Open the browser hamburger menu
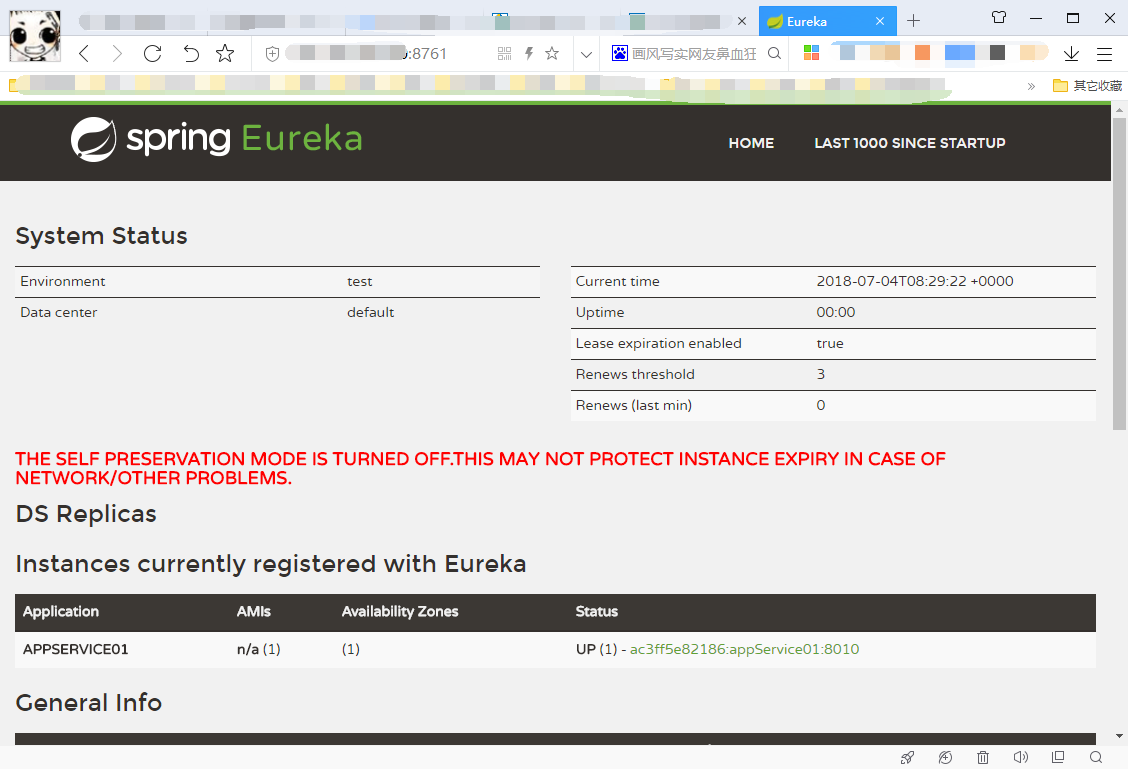Viewport: 1128px width, 769px height. click(1104, 53)
